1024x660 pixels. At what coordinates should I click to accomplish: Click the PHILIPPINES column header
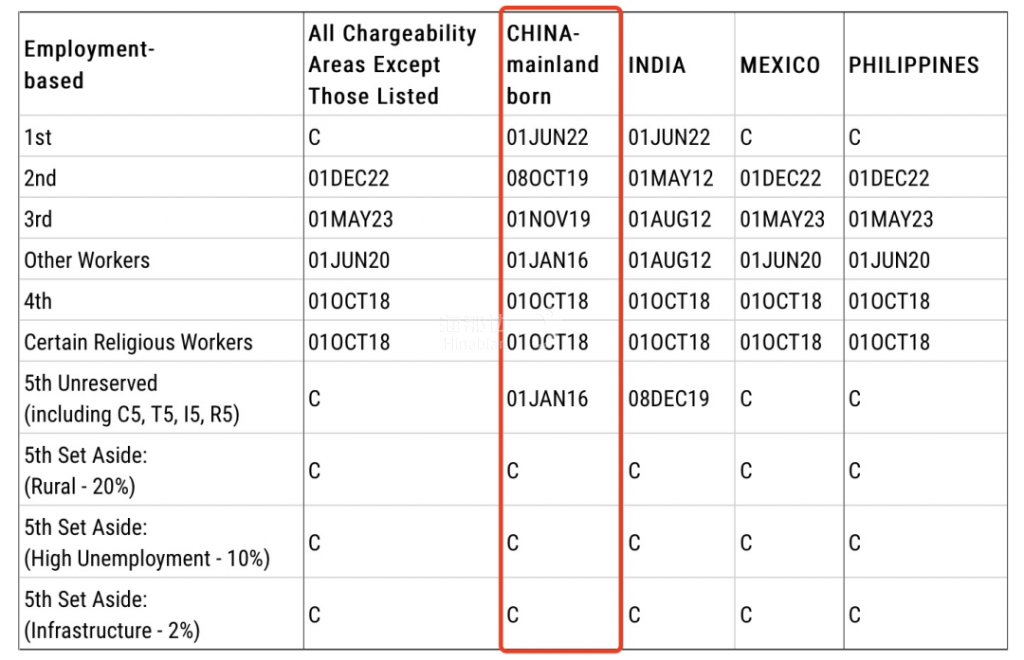(x=913, y=66)
